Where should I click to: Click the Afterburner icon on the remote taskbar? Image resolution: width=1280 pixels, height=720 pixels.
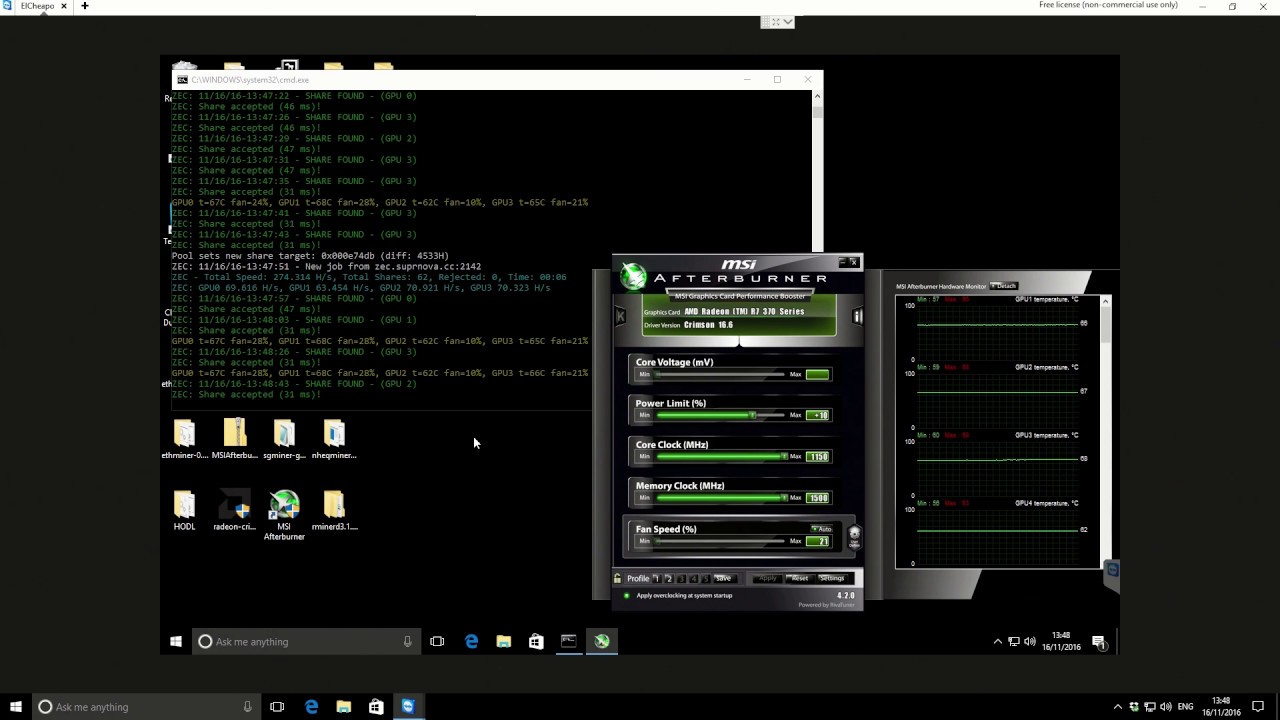pos(601,641)
